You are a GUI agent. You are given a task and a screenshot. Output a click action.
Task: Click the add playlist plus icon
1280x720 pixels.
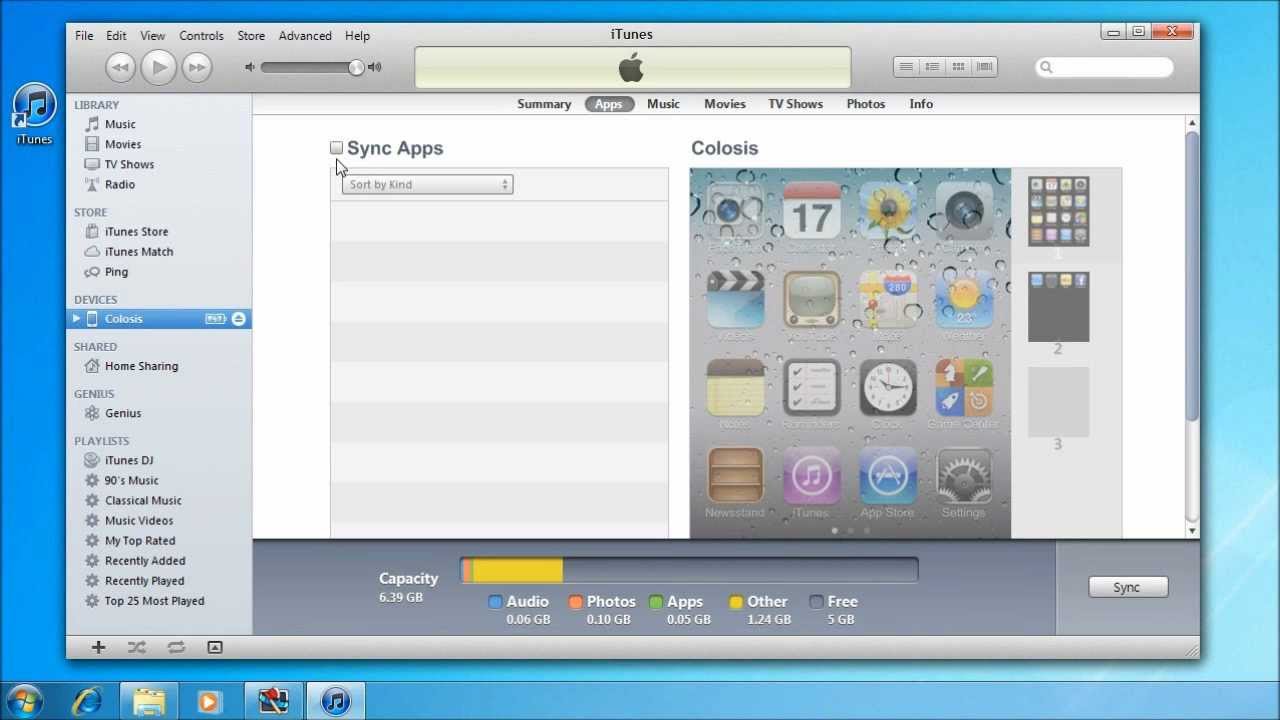click(98, 647)
